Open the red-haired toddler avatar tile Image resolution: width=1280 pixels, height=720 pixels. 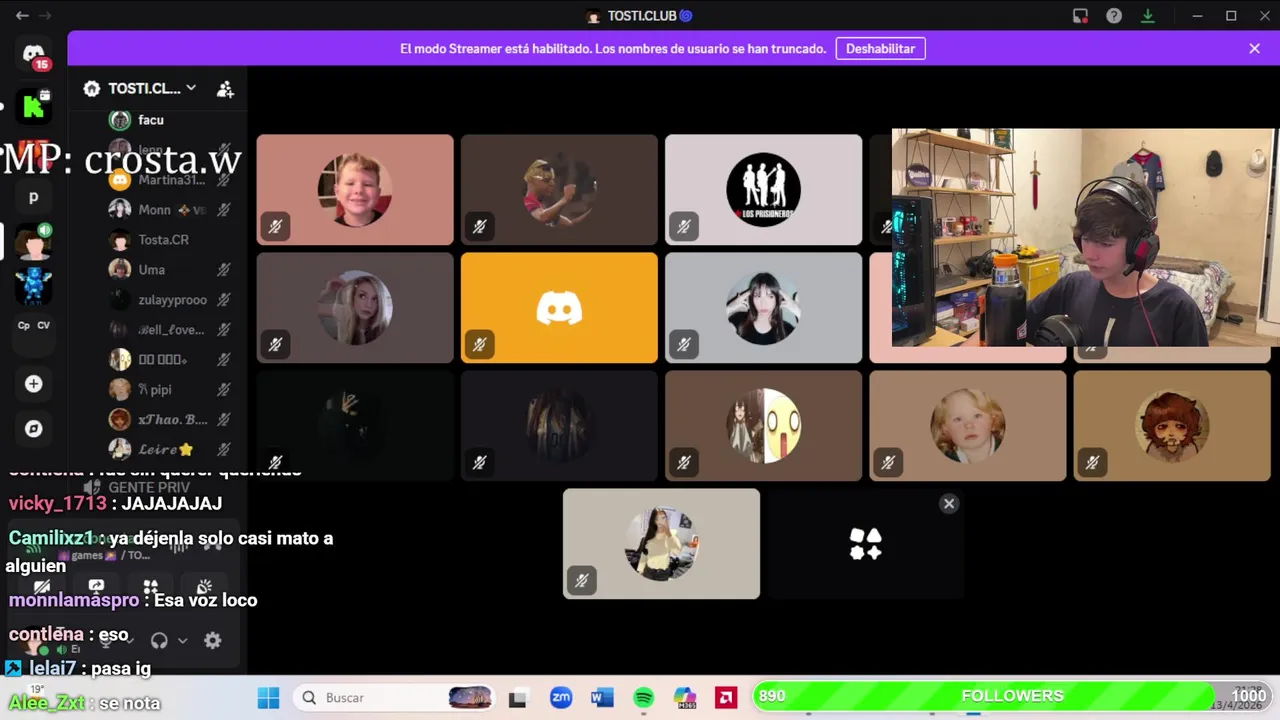coord(967,426)
